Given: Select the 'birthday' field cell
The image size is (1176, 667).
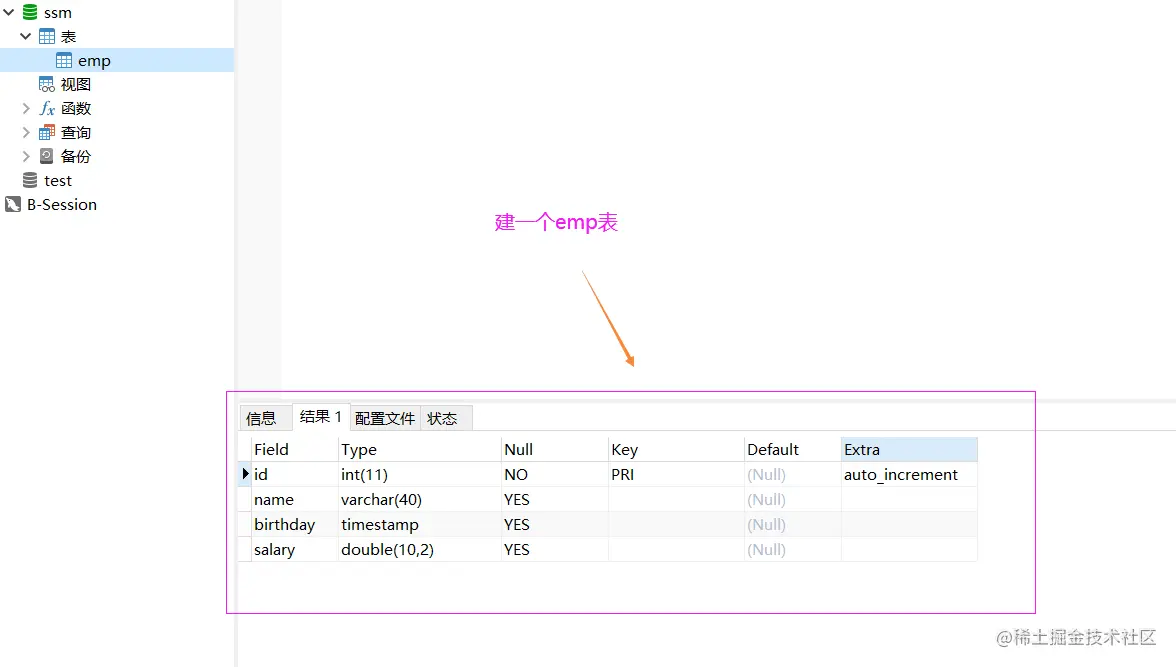Looking at the screenshot, I should tap(295, 524).
